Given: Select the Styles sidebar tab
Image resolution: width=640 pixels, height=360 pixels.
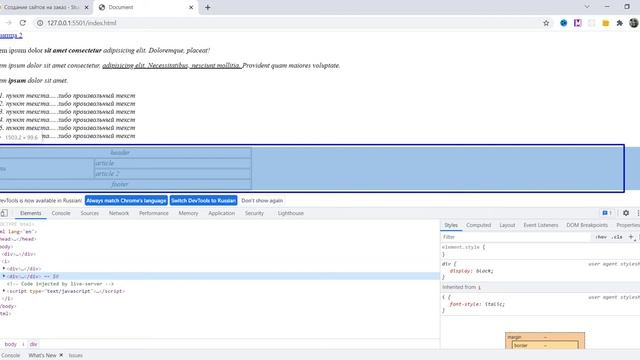Looking at the screenshot, I should tap(451, 225).
